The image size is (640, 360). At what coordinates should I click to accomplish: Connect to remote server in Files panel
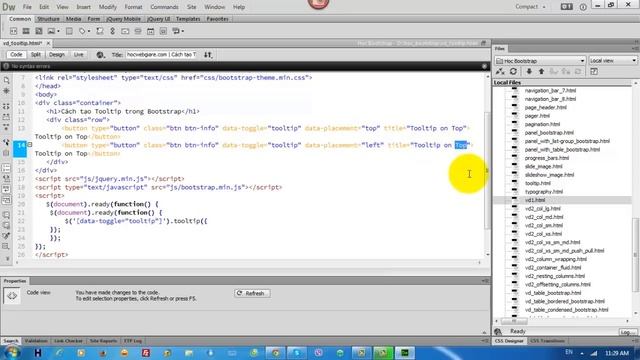tap(500, 71)
